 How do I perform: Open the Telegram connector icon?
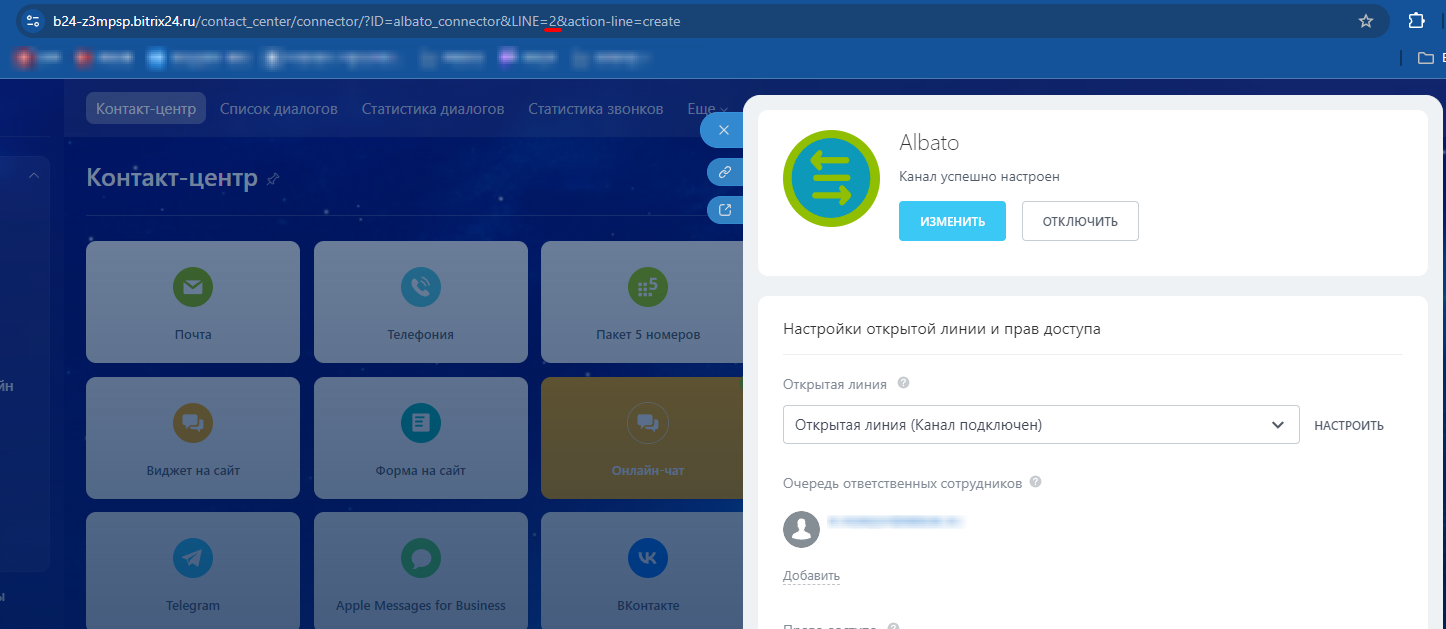point(192,558)
